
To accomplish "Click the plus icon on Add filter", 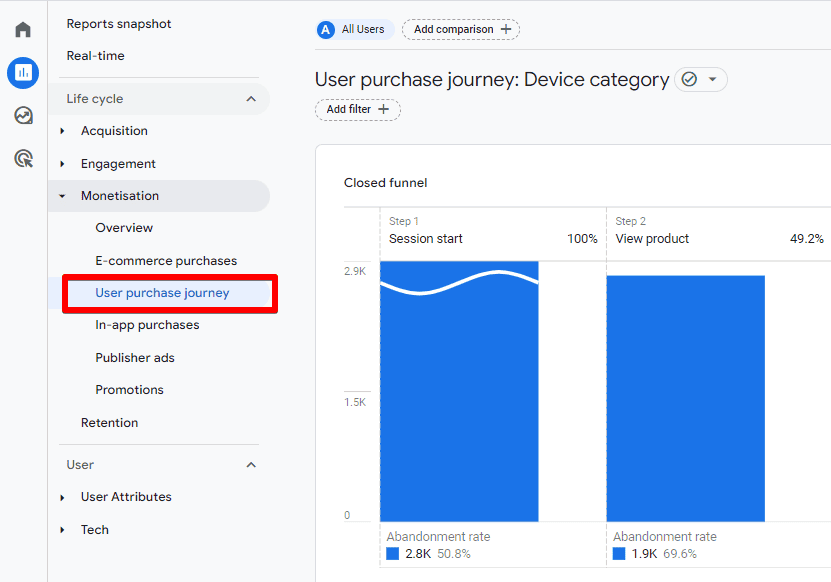I will pos(385,110).
